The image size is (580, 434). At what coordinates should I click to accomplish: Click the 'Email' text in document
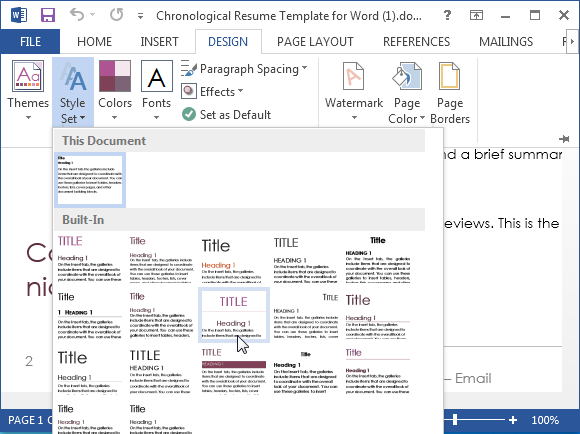(x=473, y=378)
